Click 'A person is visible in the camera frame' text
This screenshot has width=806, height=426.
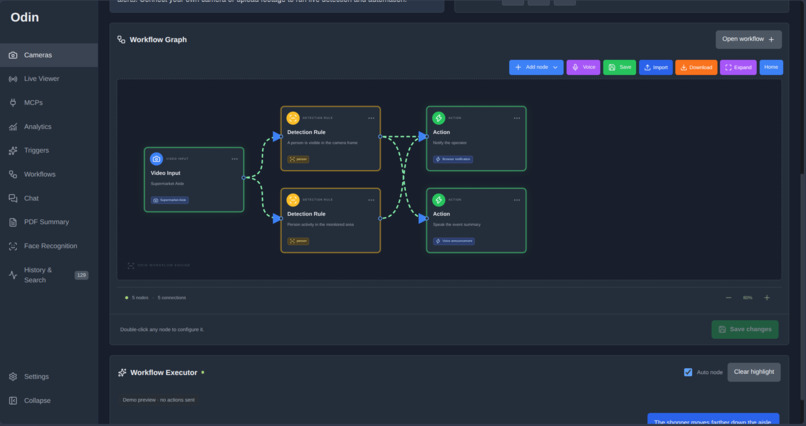[322, 143]
